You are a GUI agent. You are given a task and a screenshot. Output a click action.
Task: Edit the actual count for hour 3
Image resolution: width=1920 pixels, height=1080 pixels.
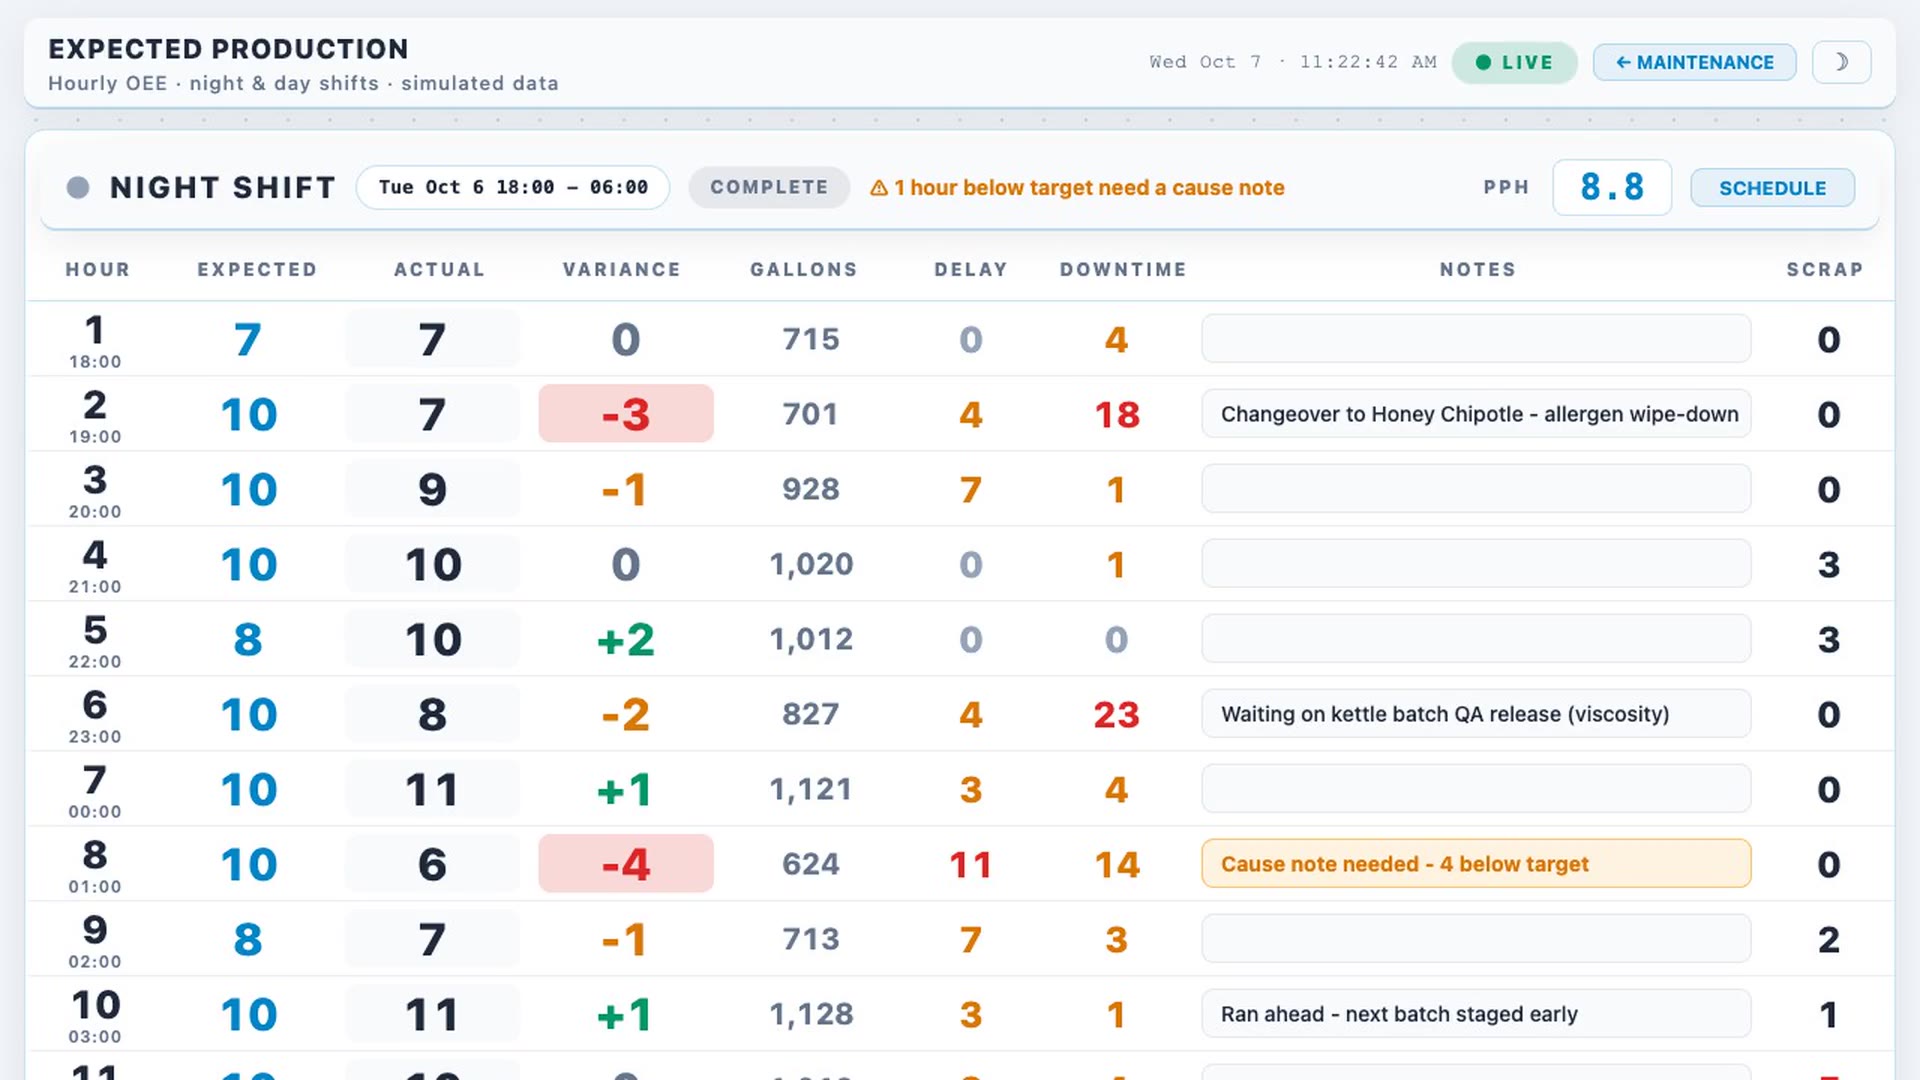432,489
